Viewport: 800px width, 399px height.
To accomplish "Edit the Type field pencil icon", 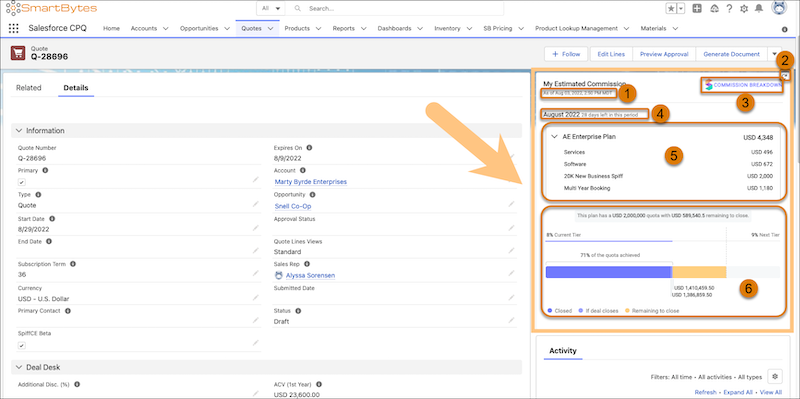I will [256, 204].
